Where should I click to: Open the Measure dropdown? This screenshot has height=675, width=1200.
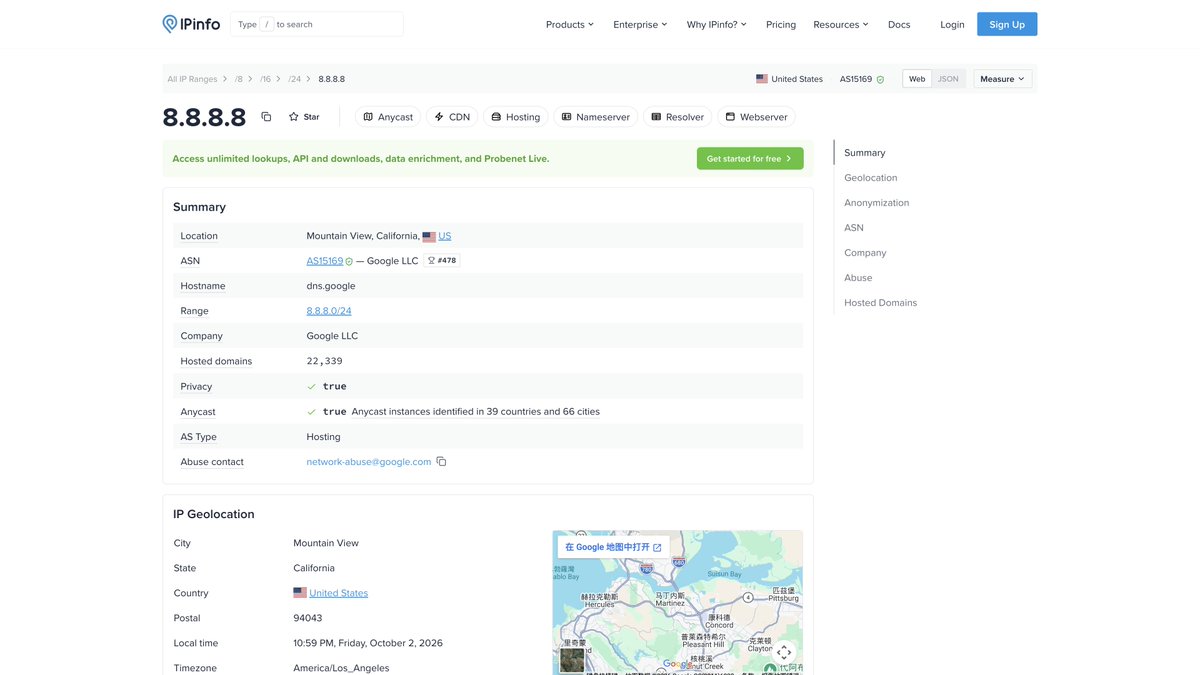pyautogui.click(x=1003, y=79)
